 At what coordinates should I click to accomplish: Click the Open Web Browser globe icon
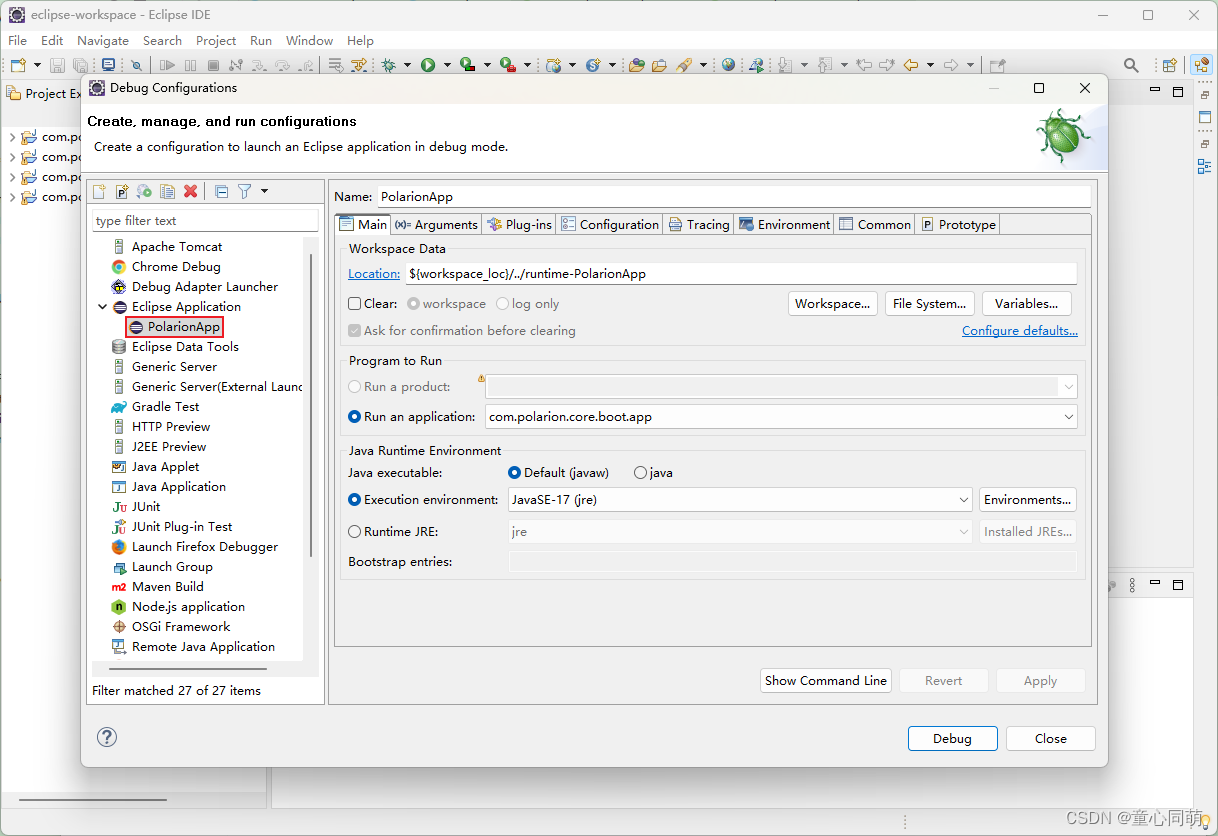[x=728, y=65]
